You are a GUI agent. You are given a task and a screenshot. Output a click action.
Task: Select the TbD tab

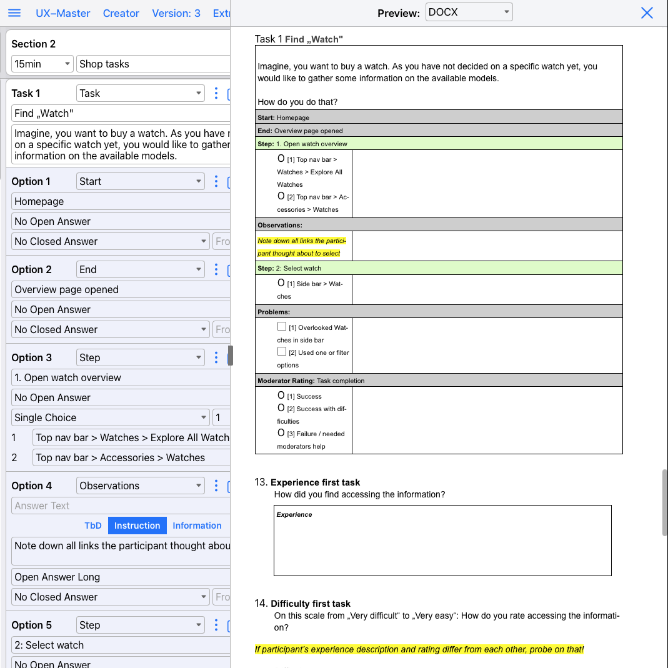click(x=93, y=525)
